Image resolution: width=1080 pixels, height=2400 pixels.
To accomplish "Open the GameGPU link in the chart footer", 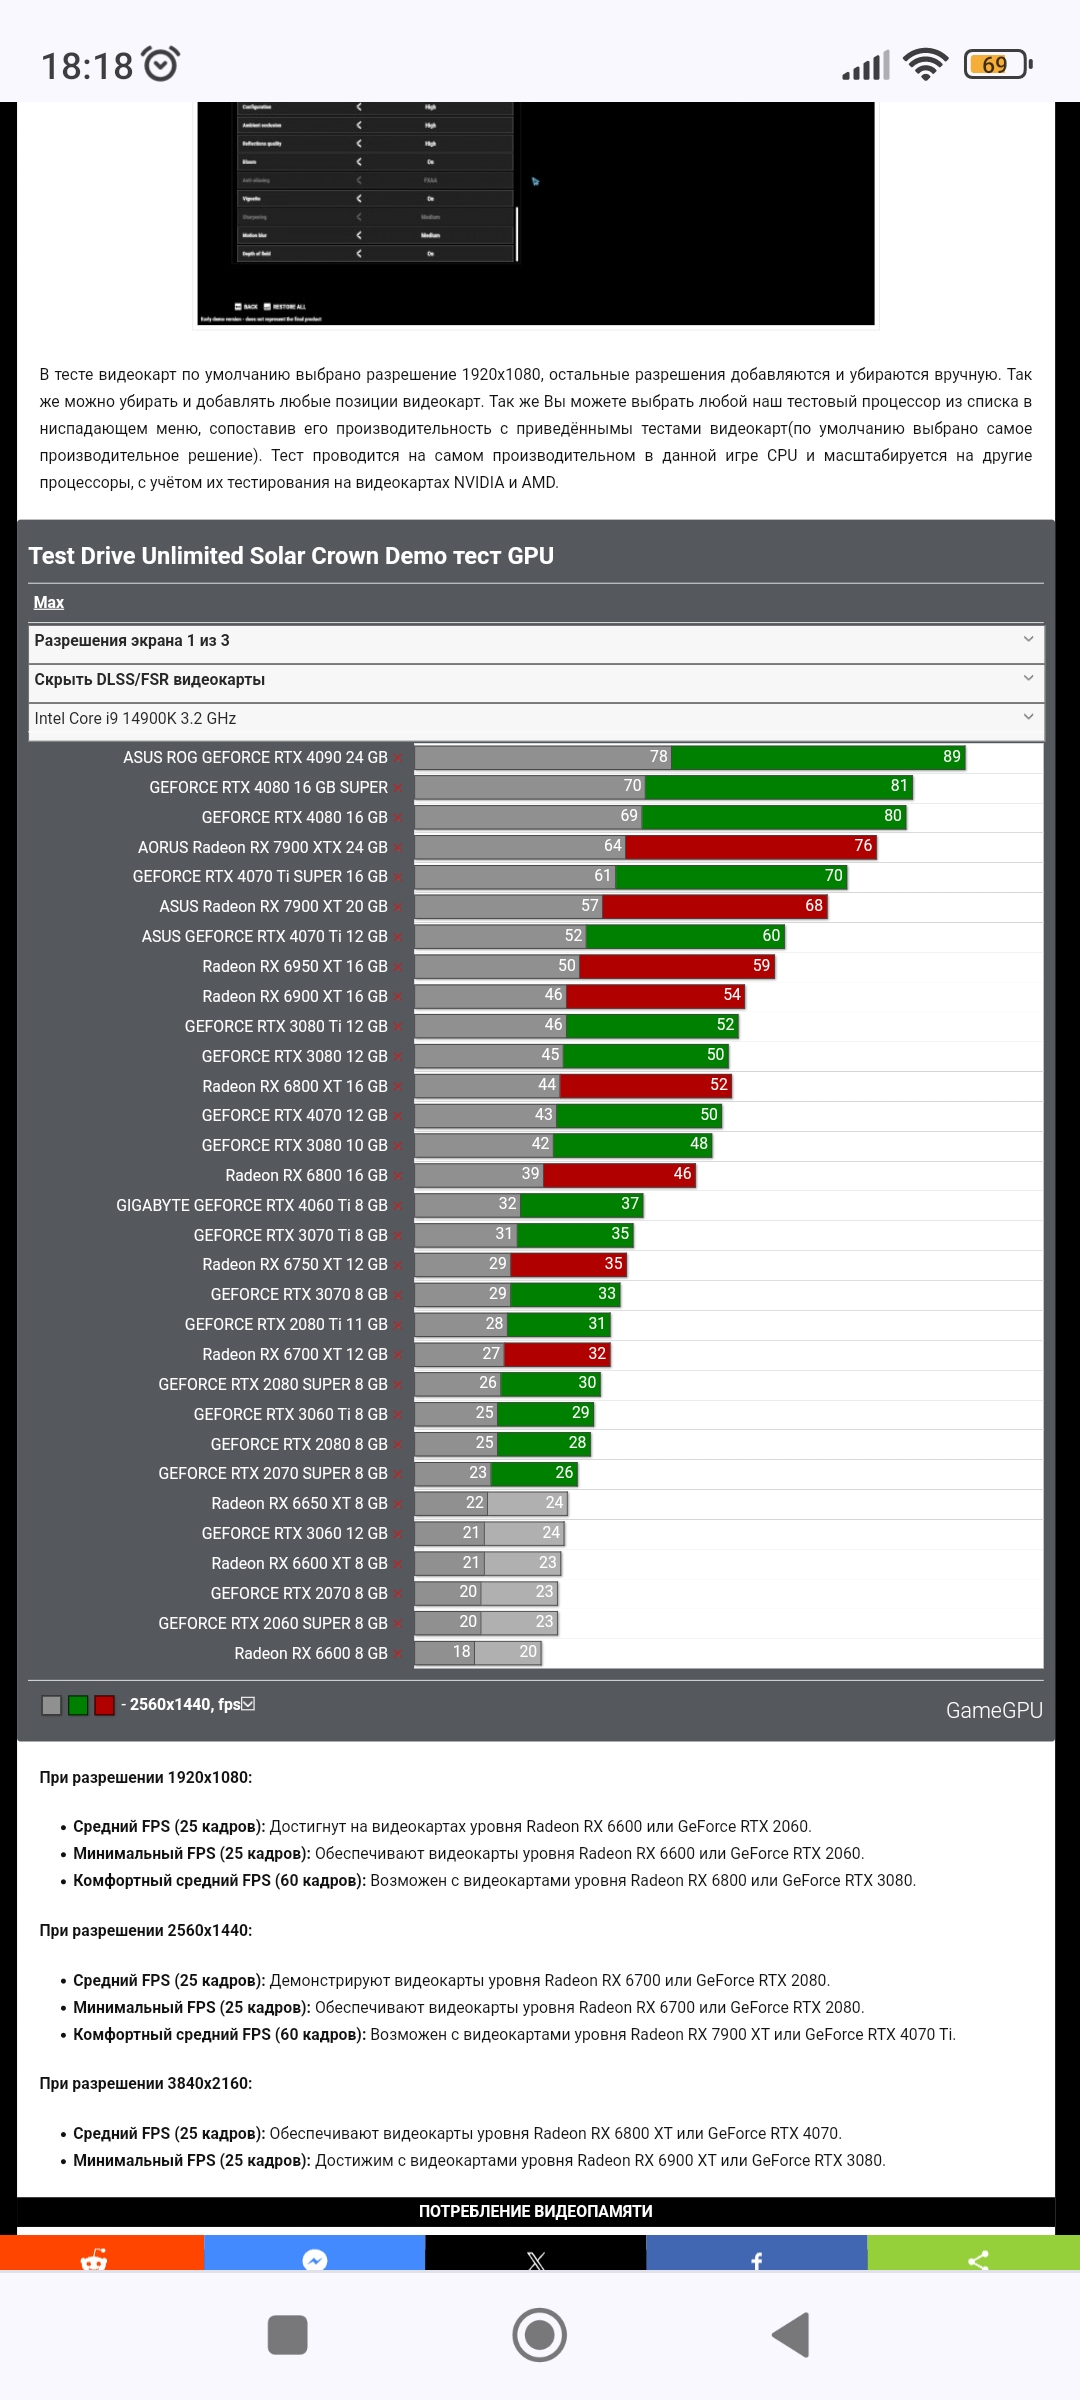I will (x=994, y=1710).
